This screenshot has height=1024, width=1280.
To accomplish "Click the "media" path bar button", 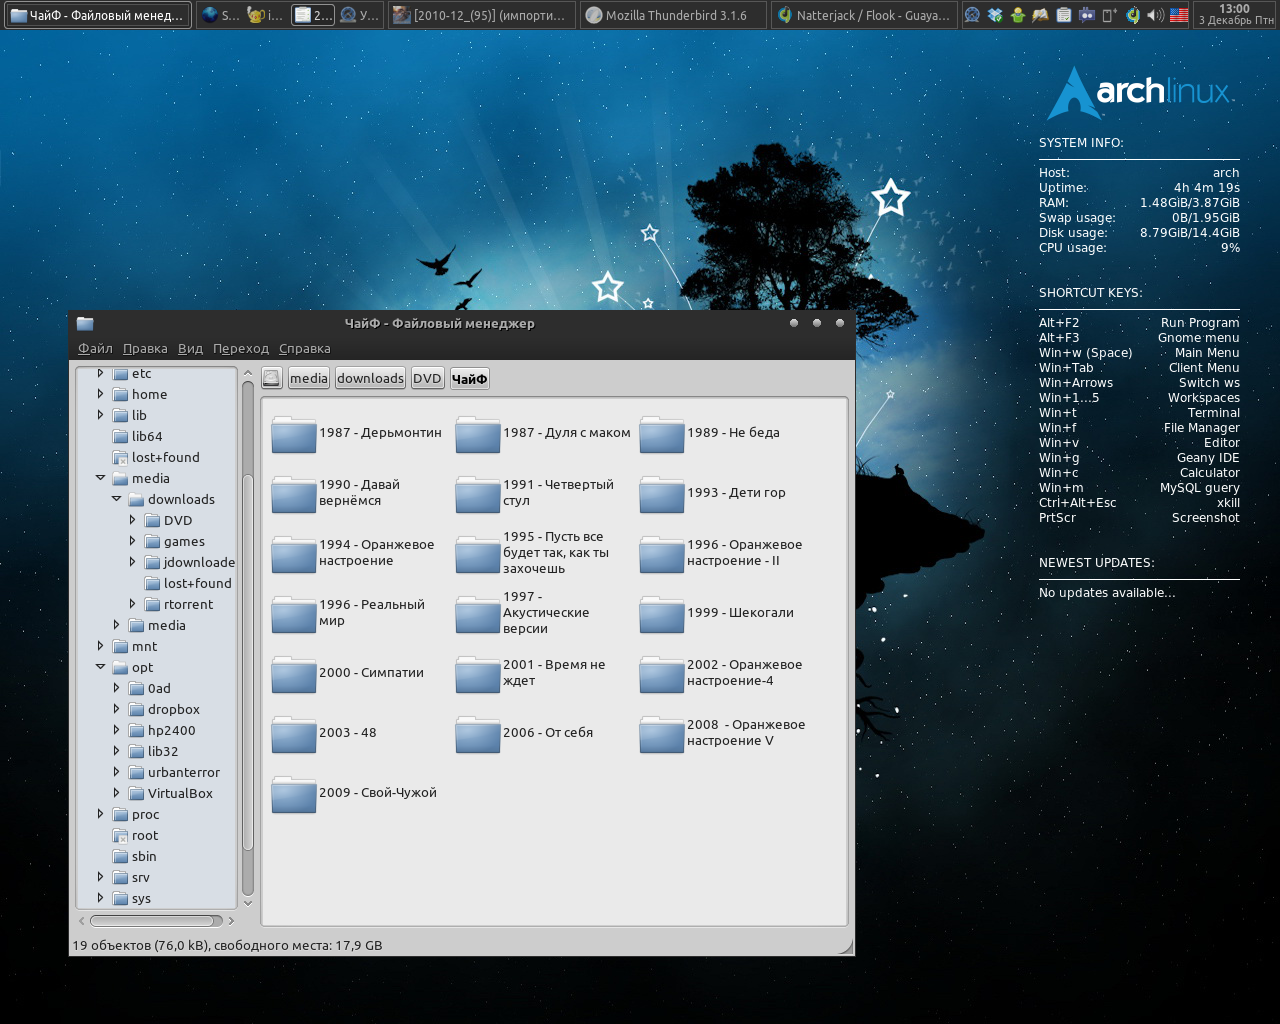I will coord(308,378).
